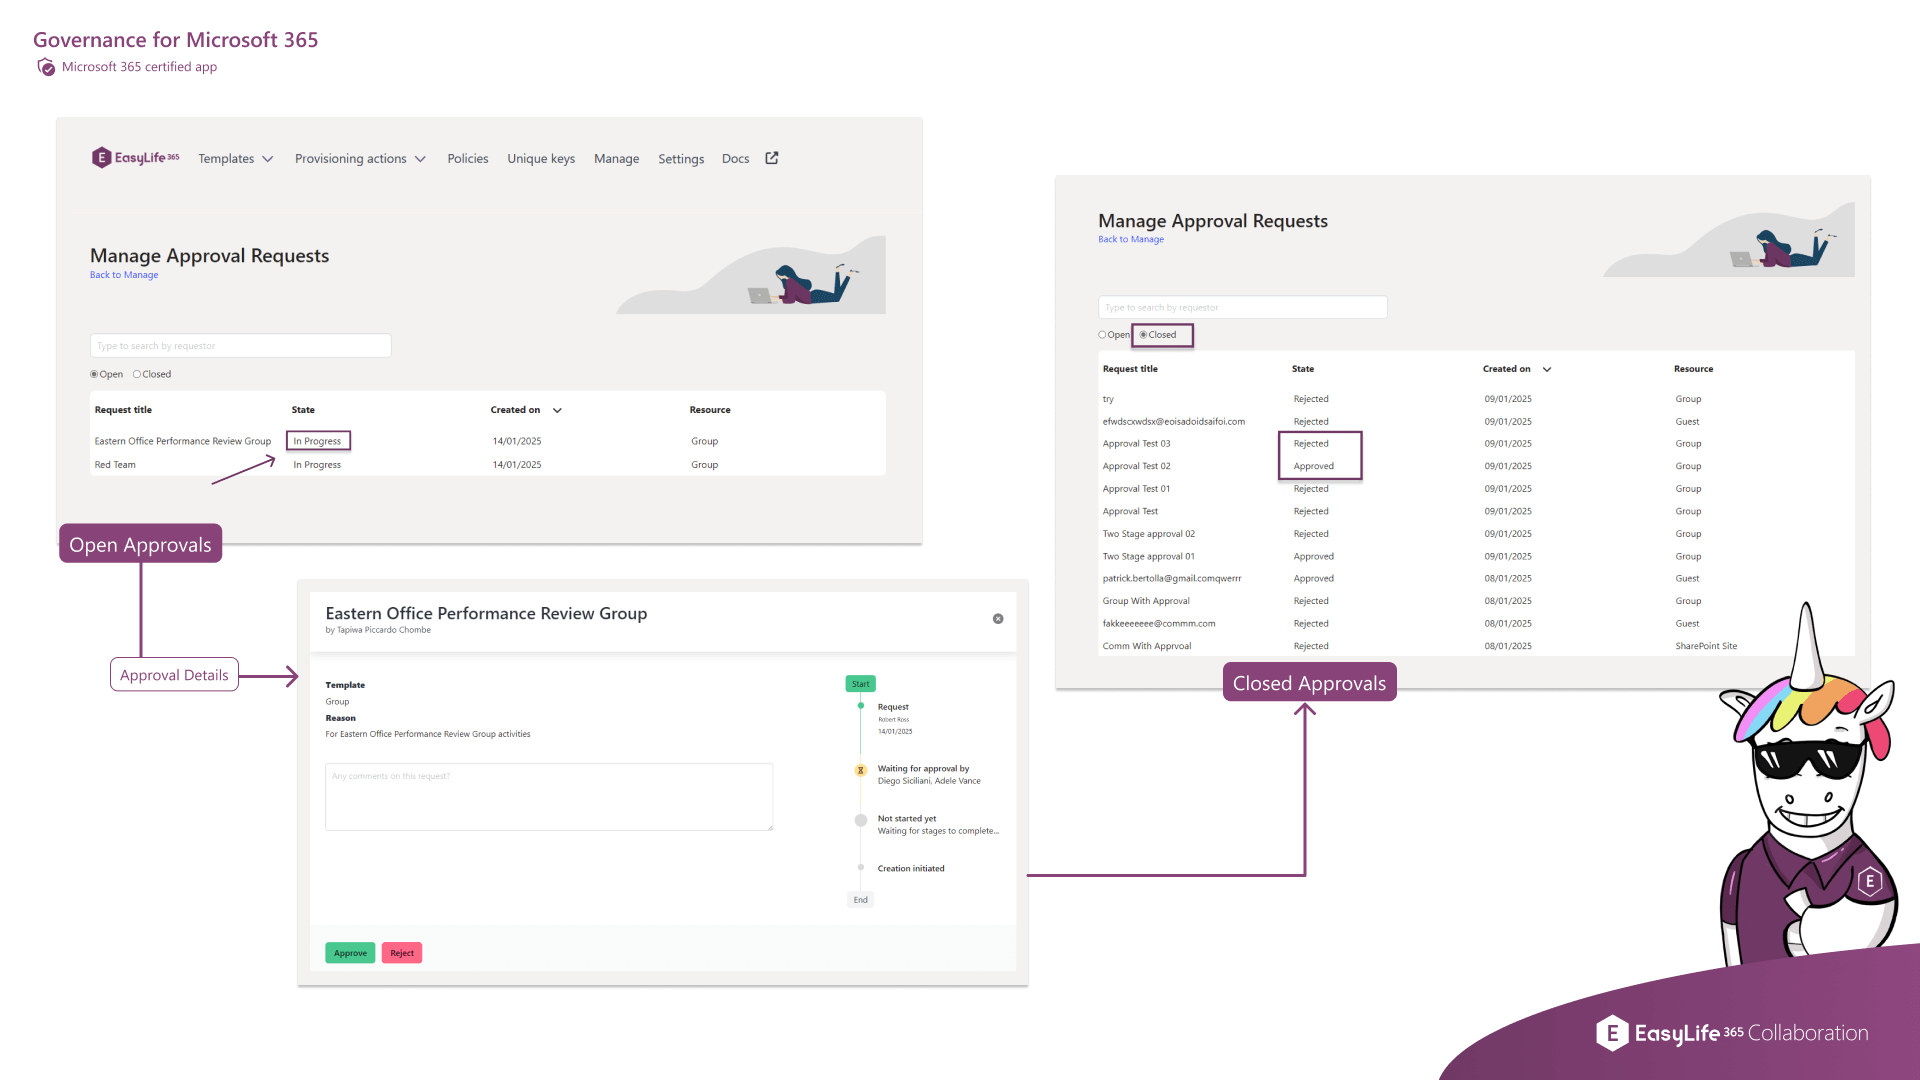Image resolution: width=1920 pixels, height=1080 pixels.
Task: Click Request title header in open approvals table
Action: click(123, 410)
